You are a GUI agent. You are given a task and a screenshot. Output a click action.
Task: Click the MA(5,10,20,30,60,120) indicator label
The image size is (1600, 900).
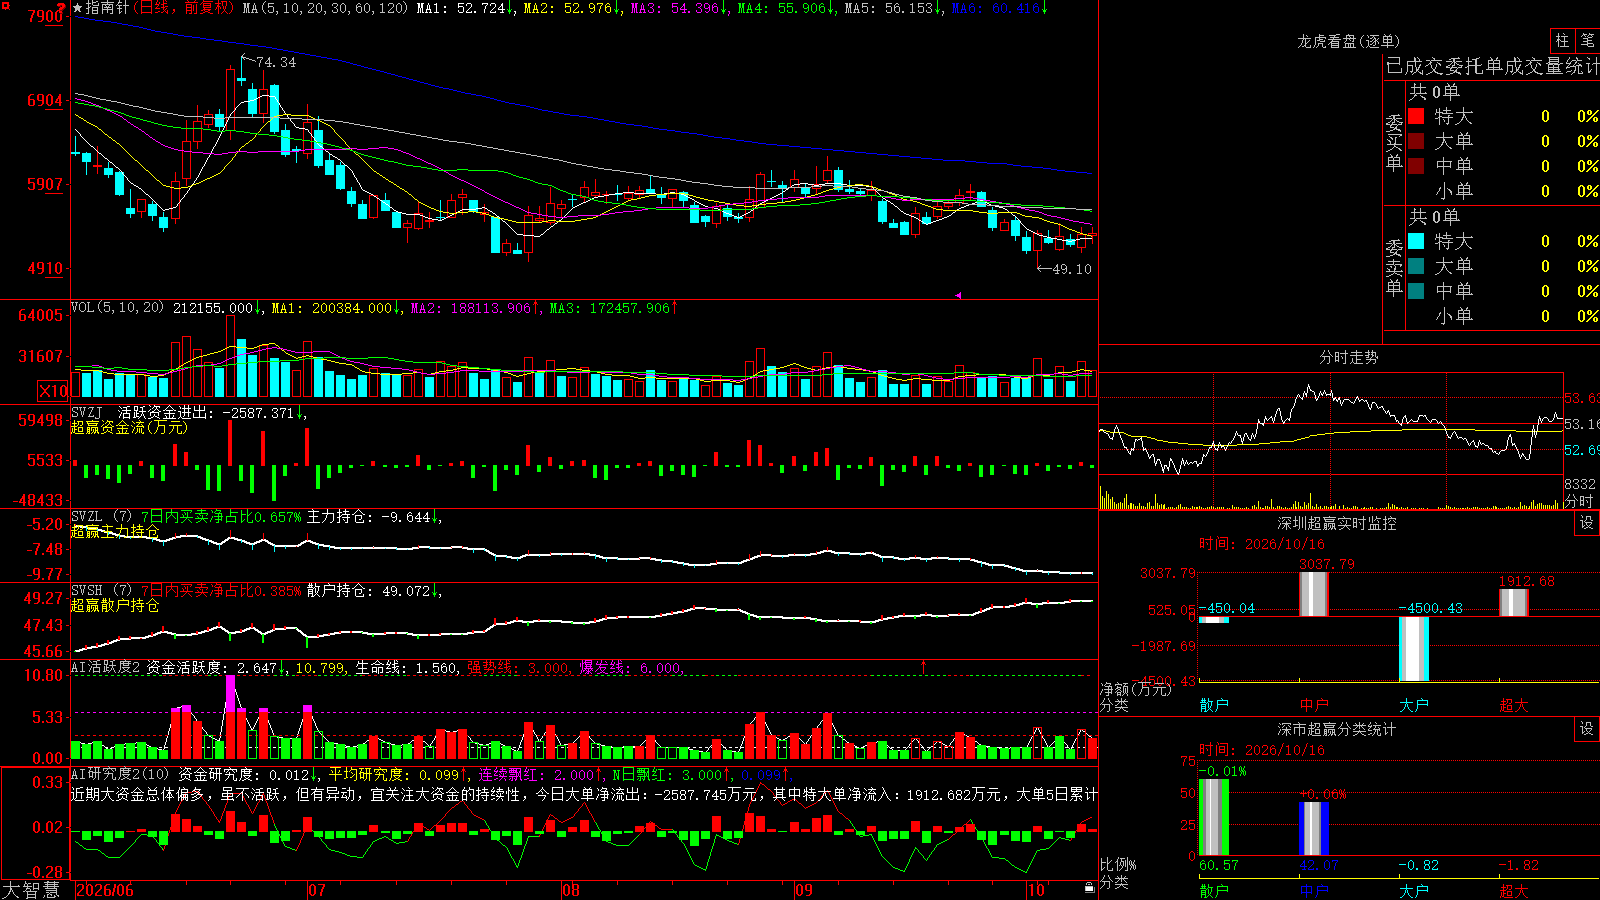(325, 8)
